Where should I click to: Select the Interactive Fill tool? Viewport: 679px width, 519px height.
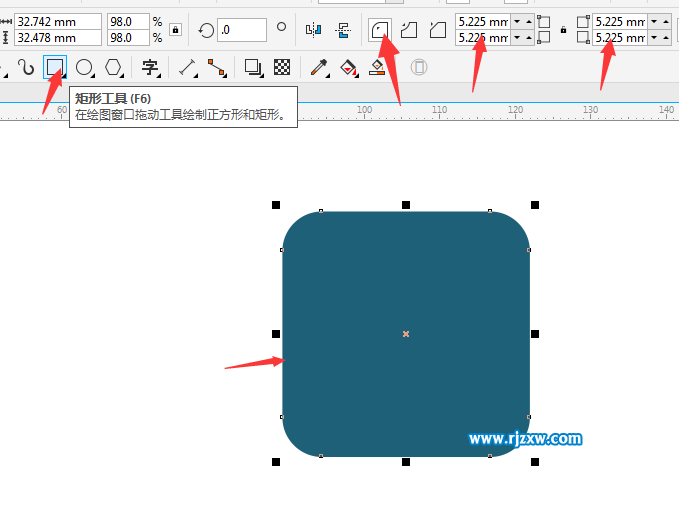click(x=349, y=68)
